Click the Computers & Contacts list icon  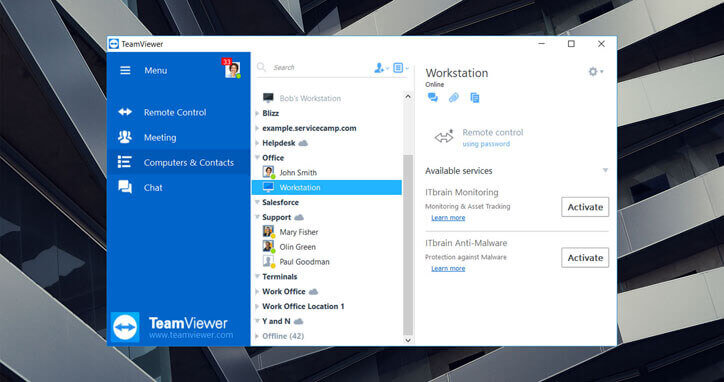point(125,162)
